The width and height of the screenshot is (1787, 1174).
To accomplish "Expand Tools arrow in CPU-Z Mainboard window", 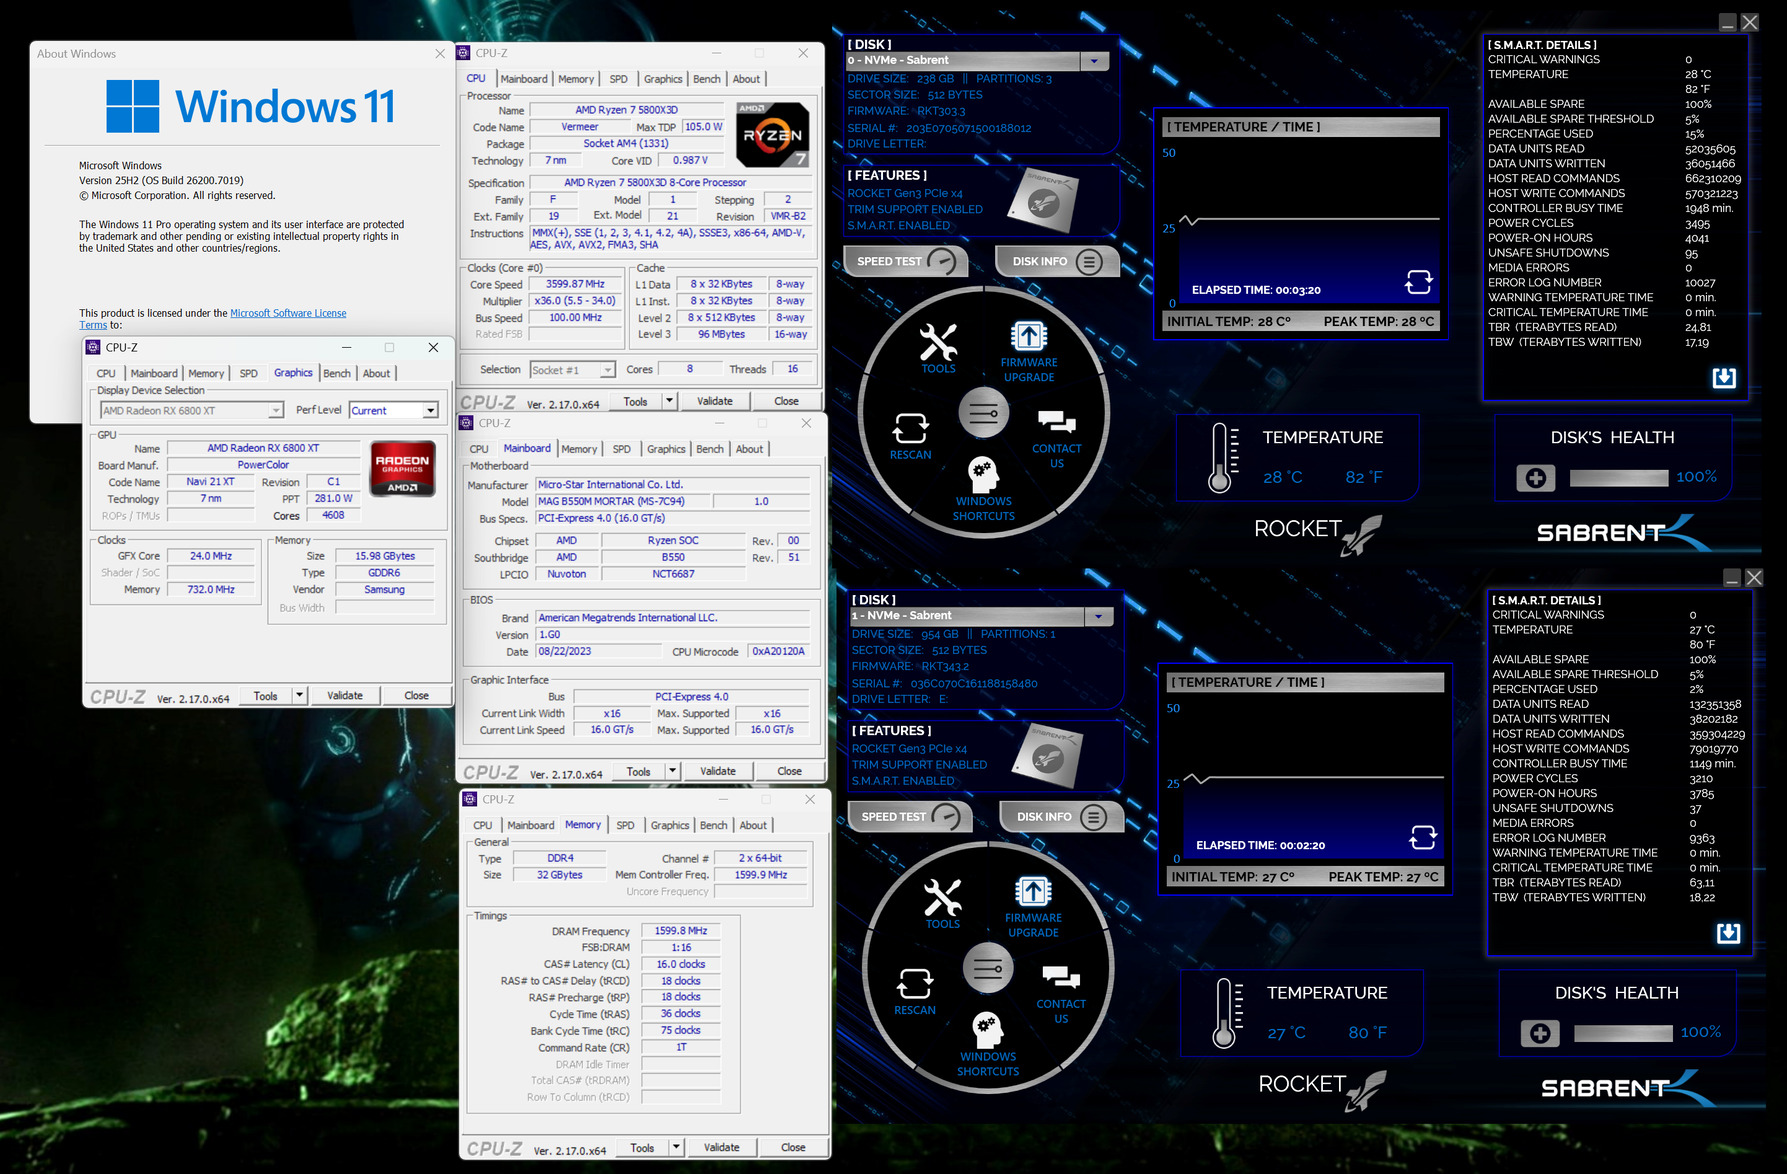I will pos(672,771).
